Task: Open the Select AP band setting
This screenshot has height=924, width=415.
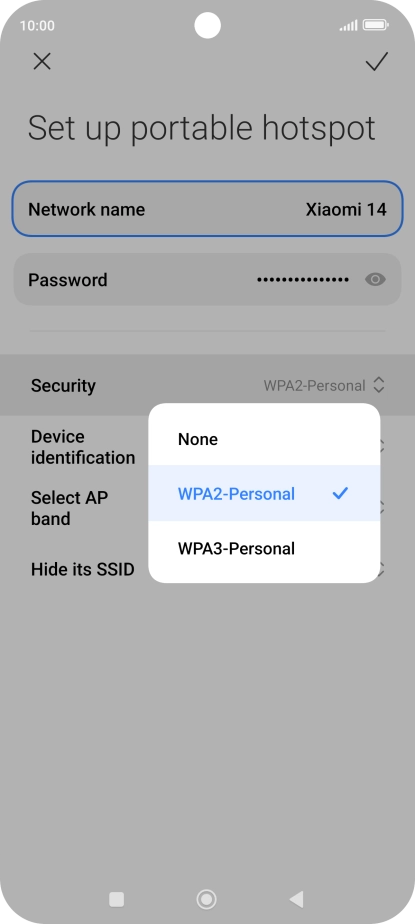Action: click(70, 508)
